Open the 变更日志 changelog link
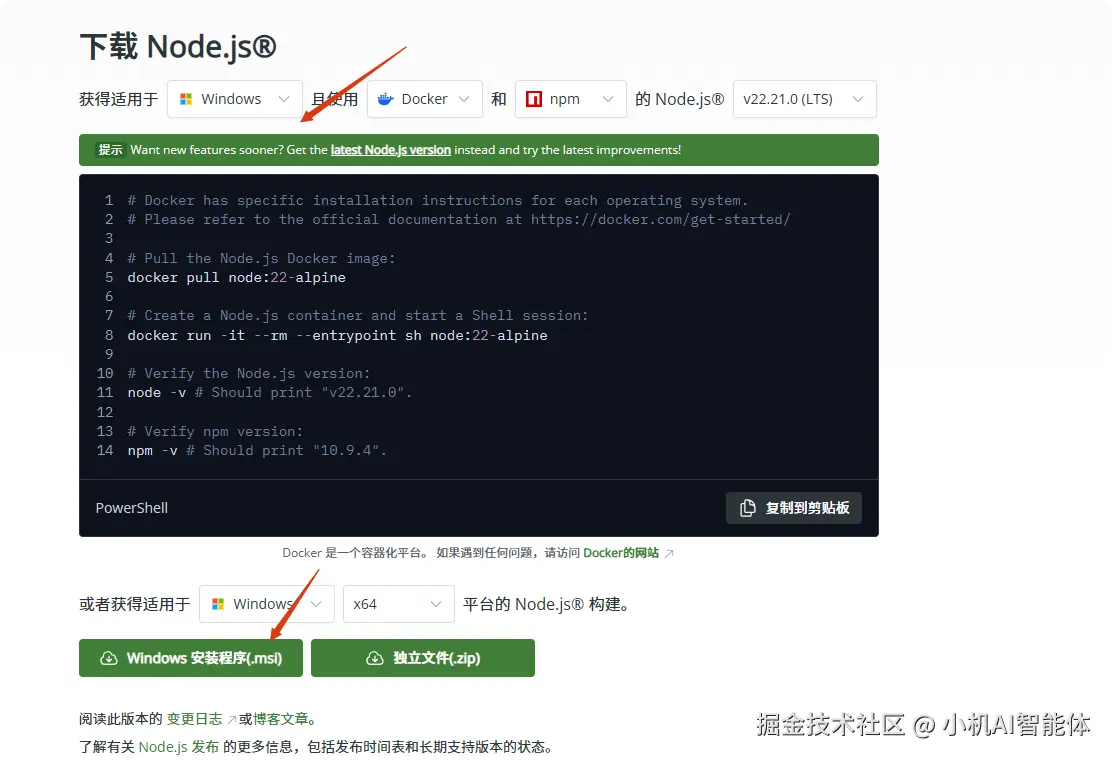 tap(194, 719)
